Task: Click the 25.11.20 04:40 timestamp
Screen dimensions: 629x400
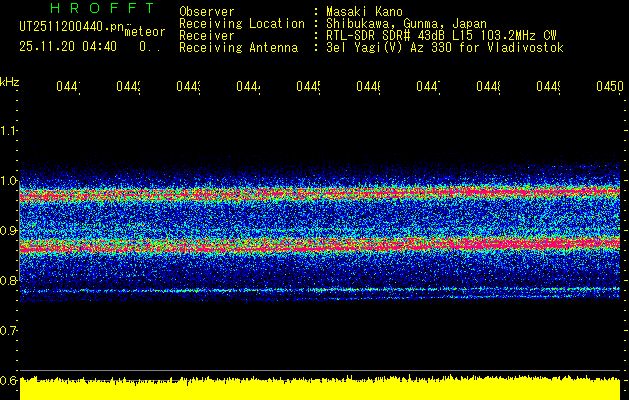Action: click(x=68, y=46)
